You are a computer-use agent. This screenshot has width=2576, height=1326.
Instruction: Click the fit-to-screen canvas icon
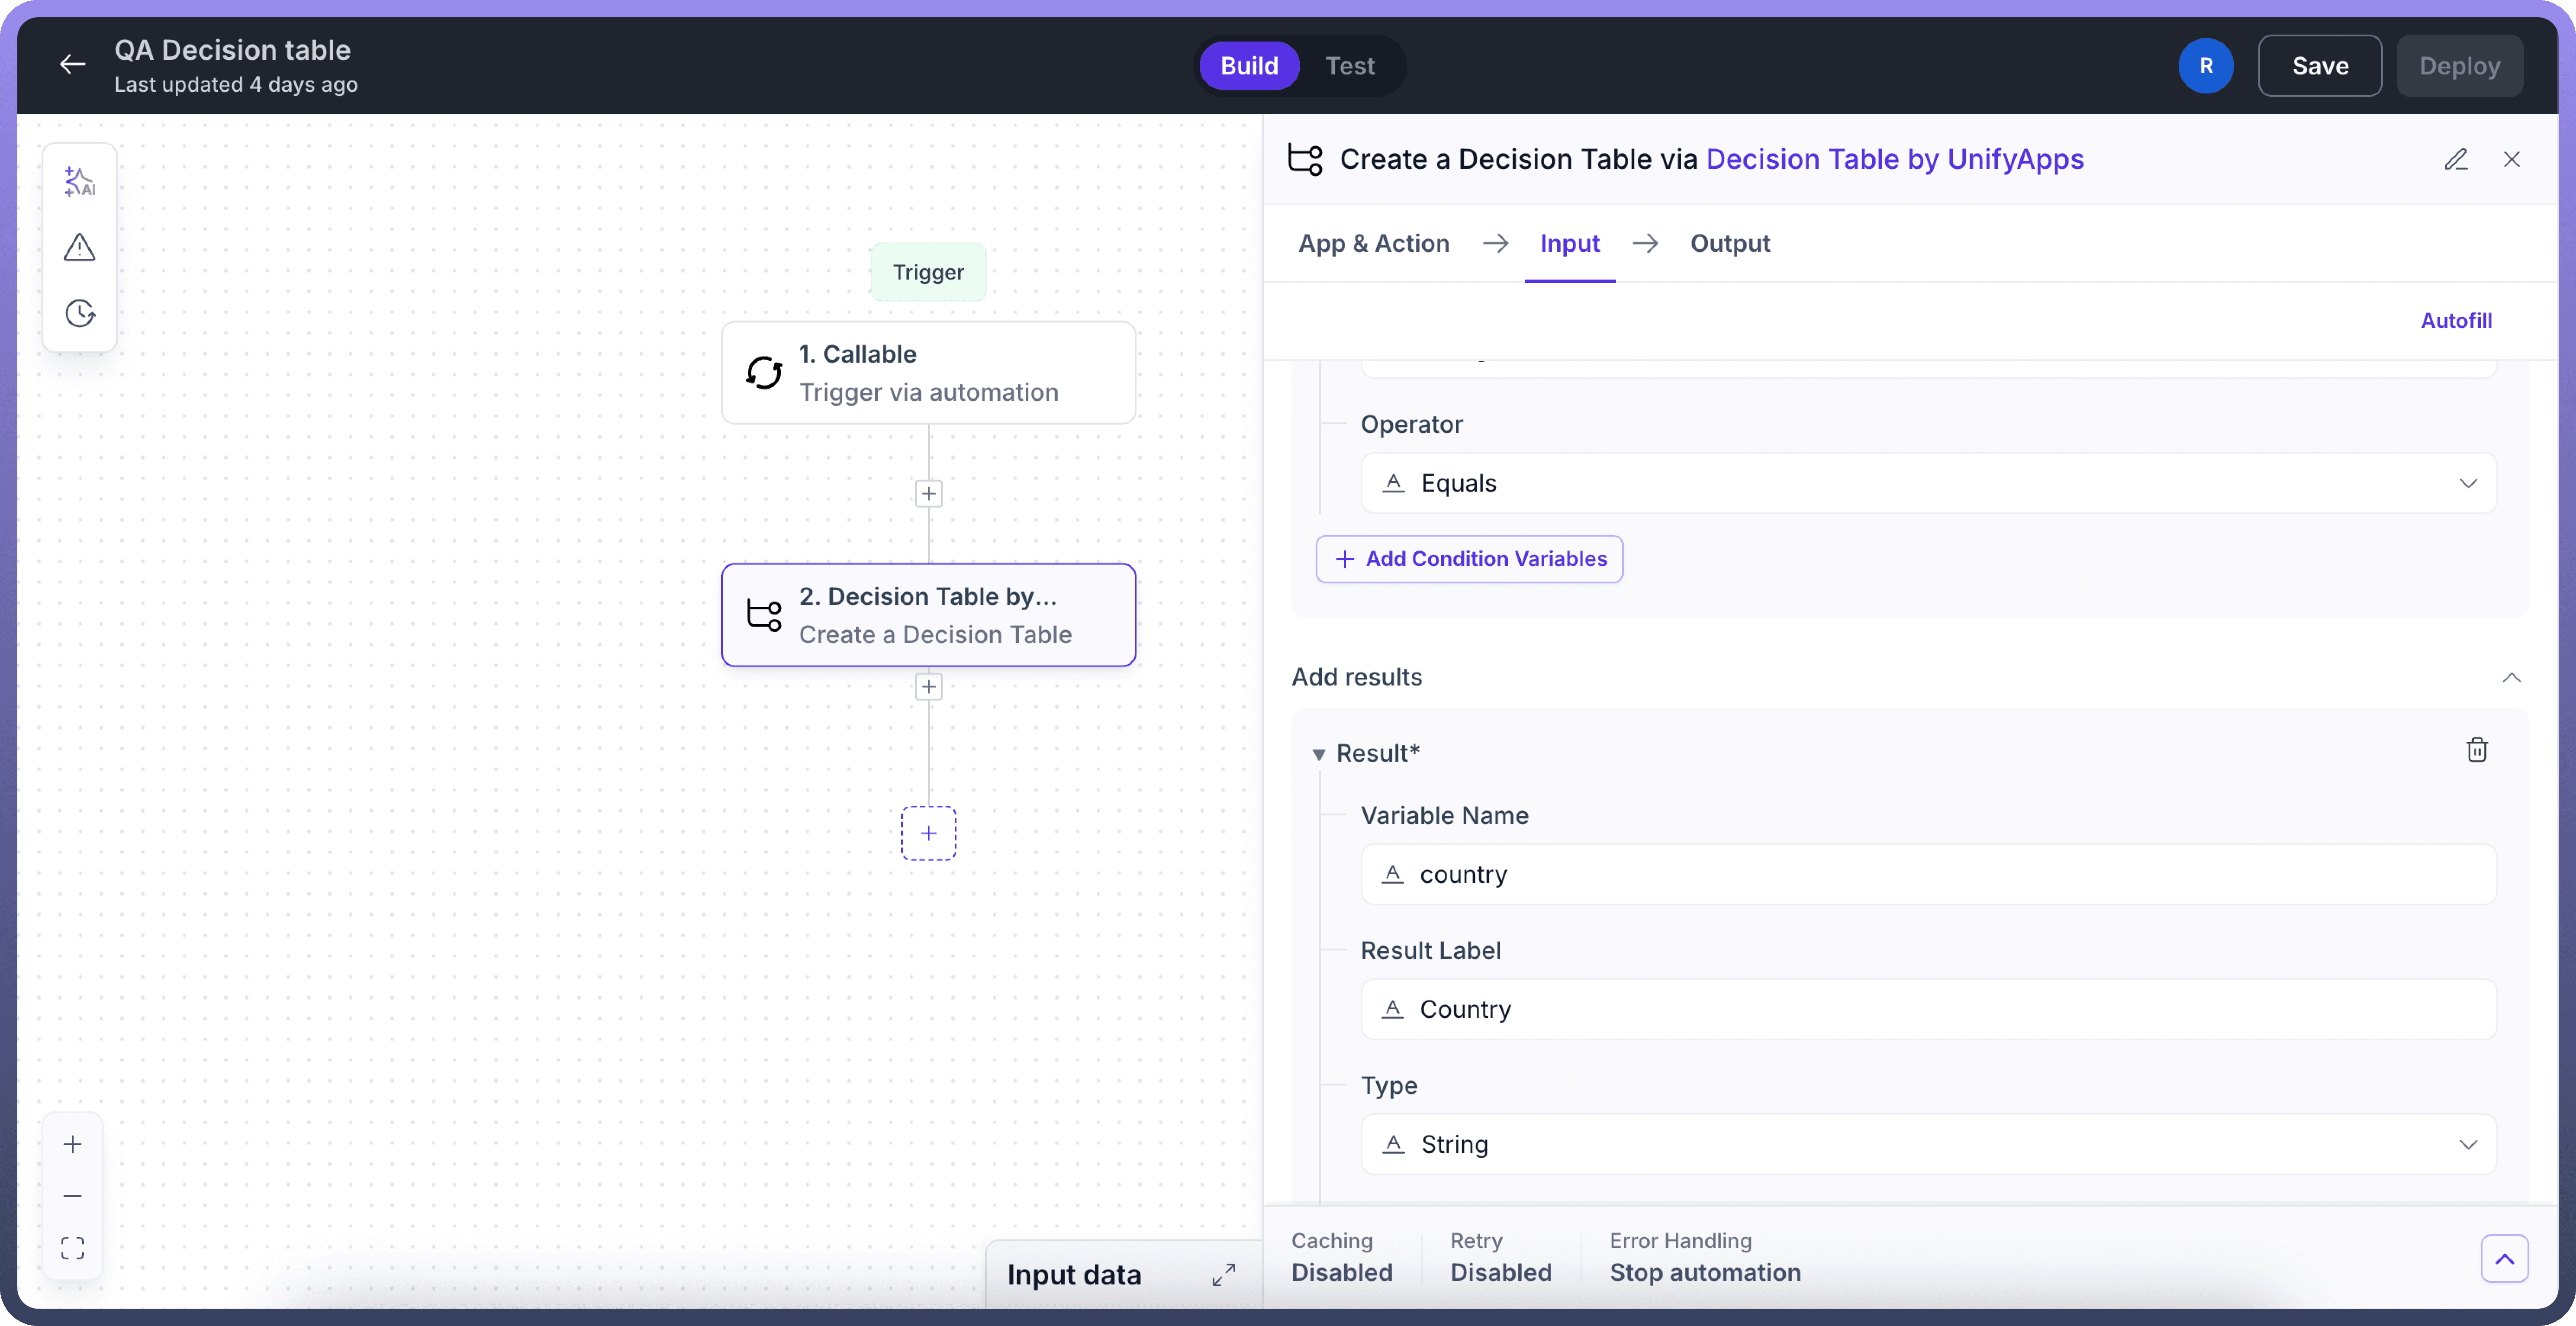pos(72,1248)
